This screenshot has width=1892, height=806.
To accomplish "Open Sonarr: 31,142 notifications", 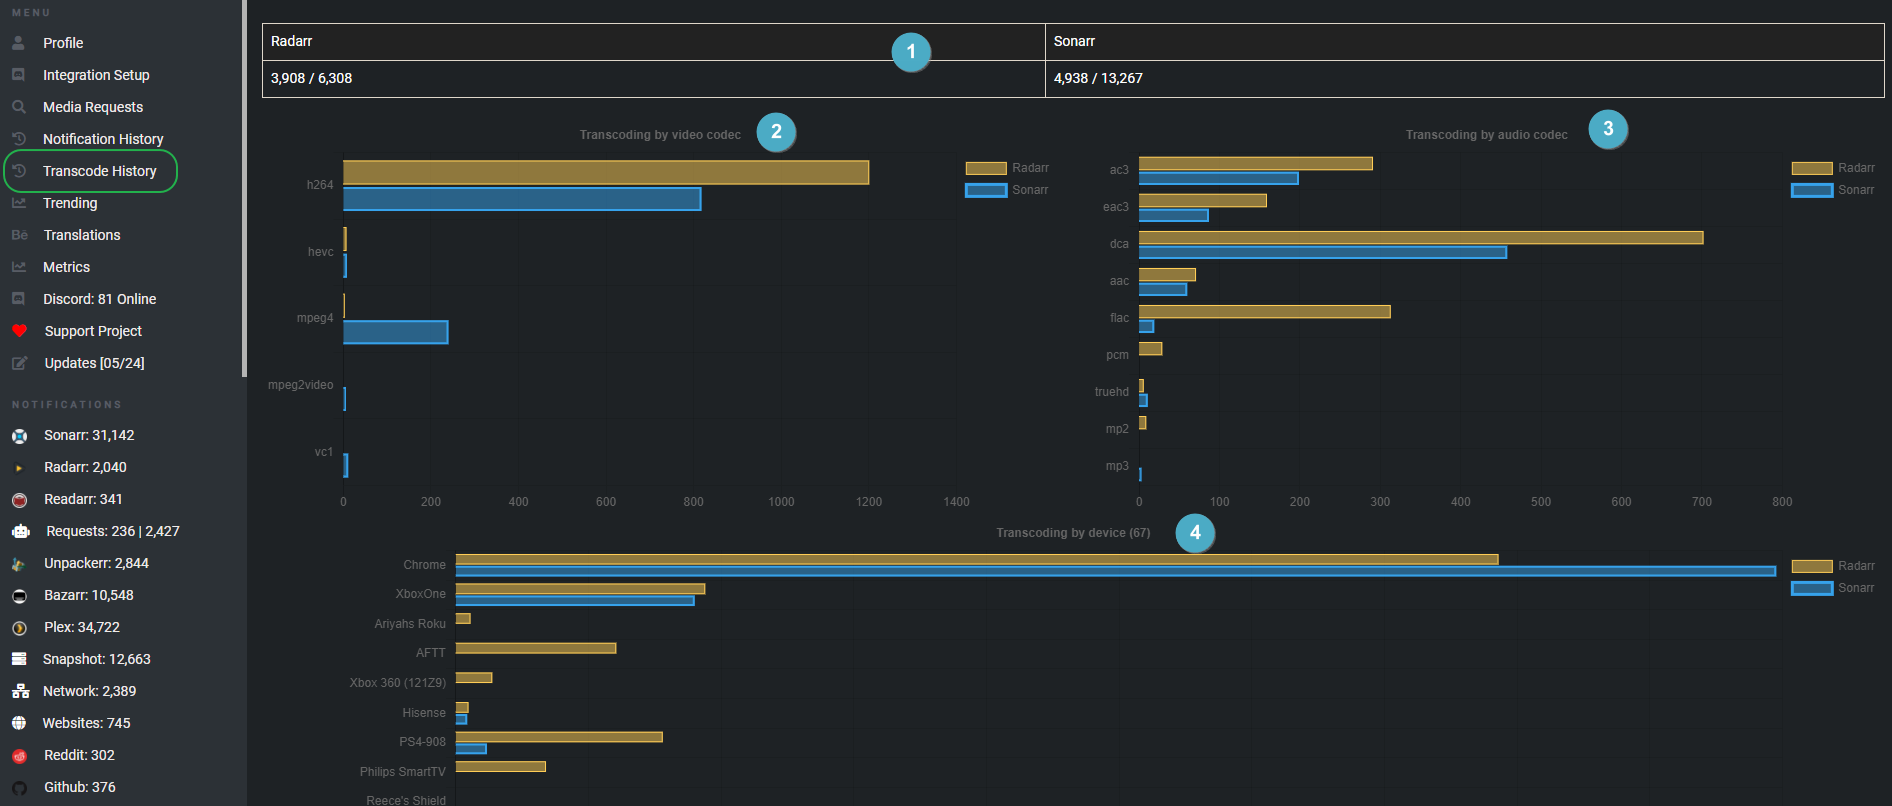I will (x=89, y=435).
